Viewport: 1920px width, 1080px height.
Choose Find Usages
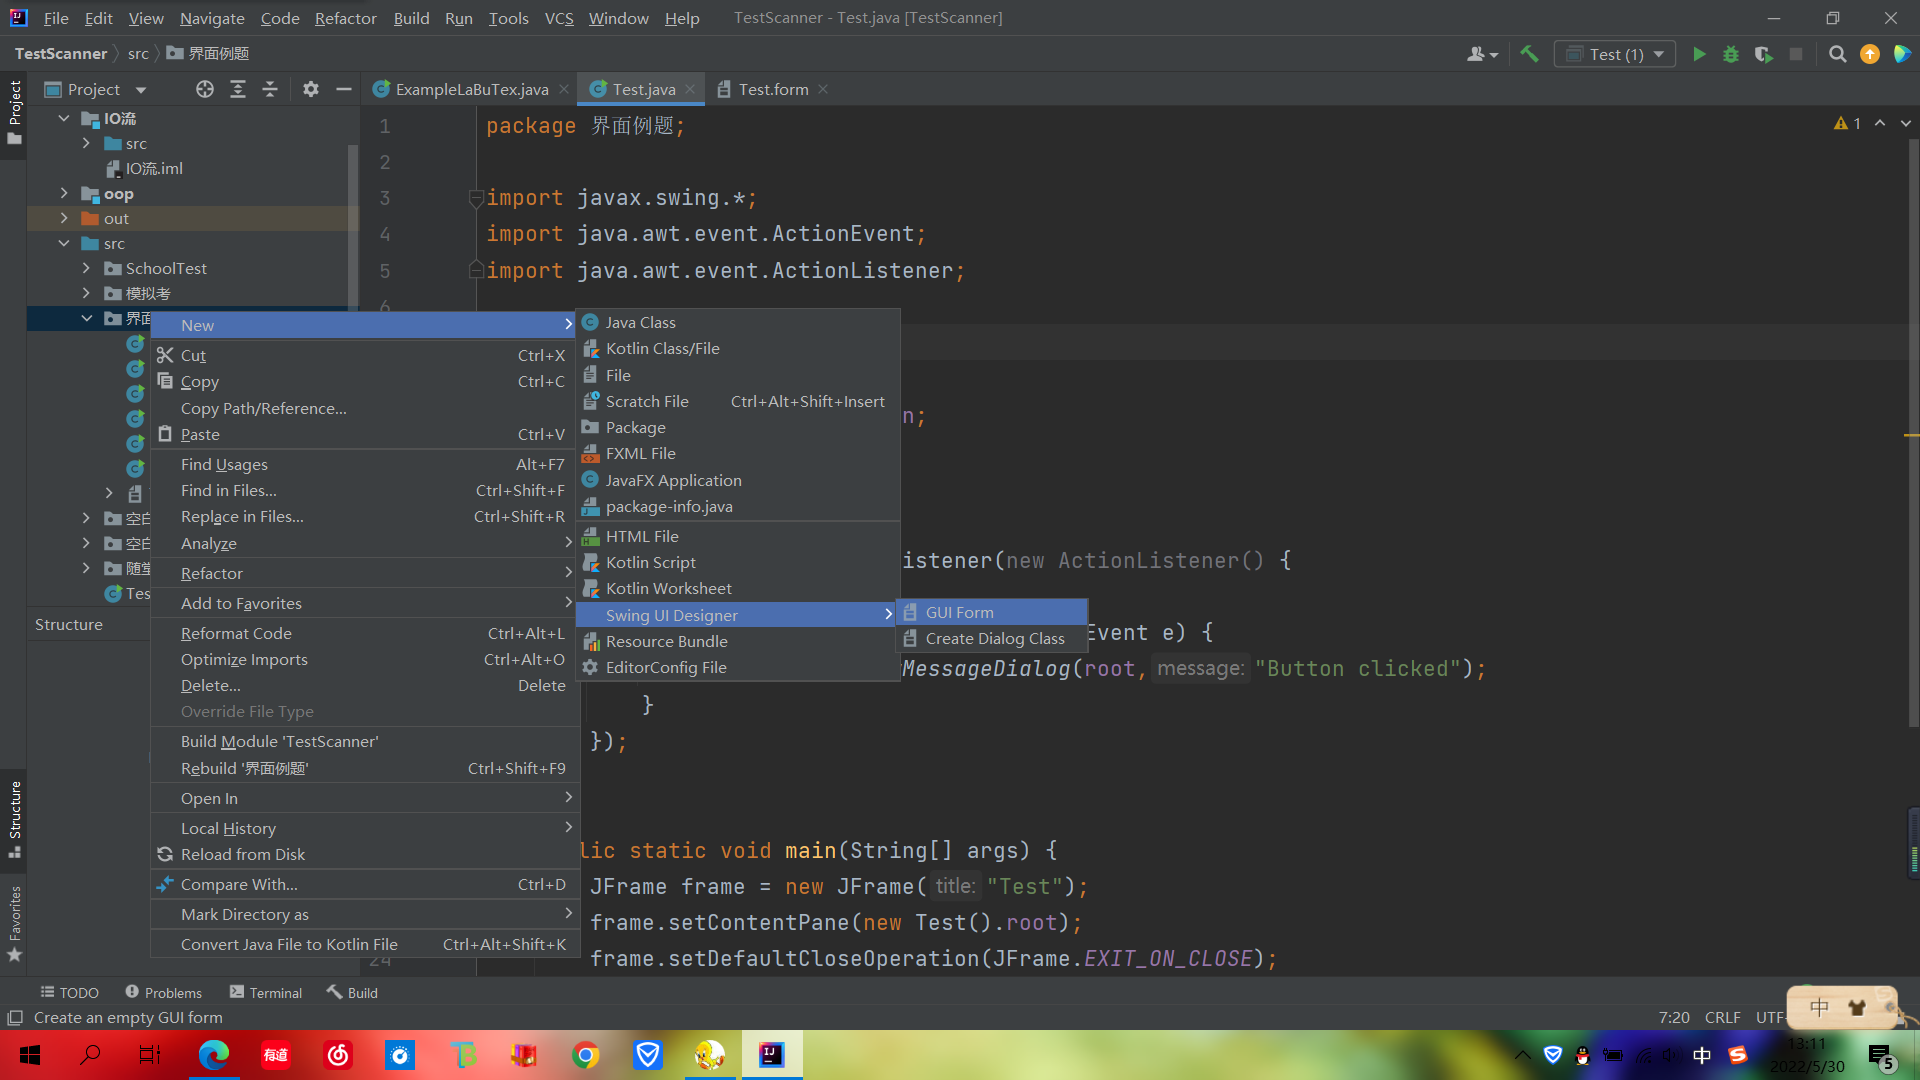pyautogui.click(x=365, y=464)
